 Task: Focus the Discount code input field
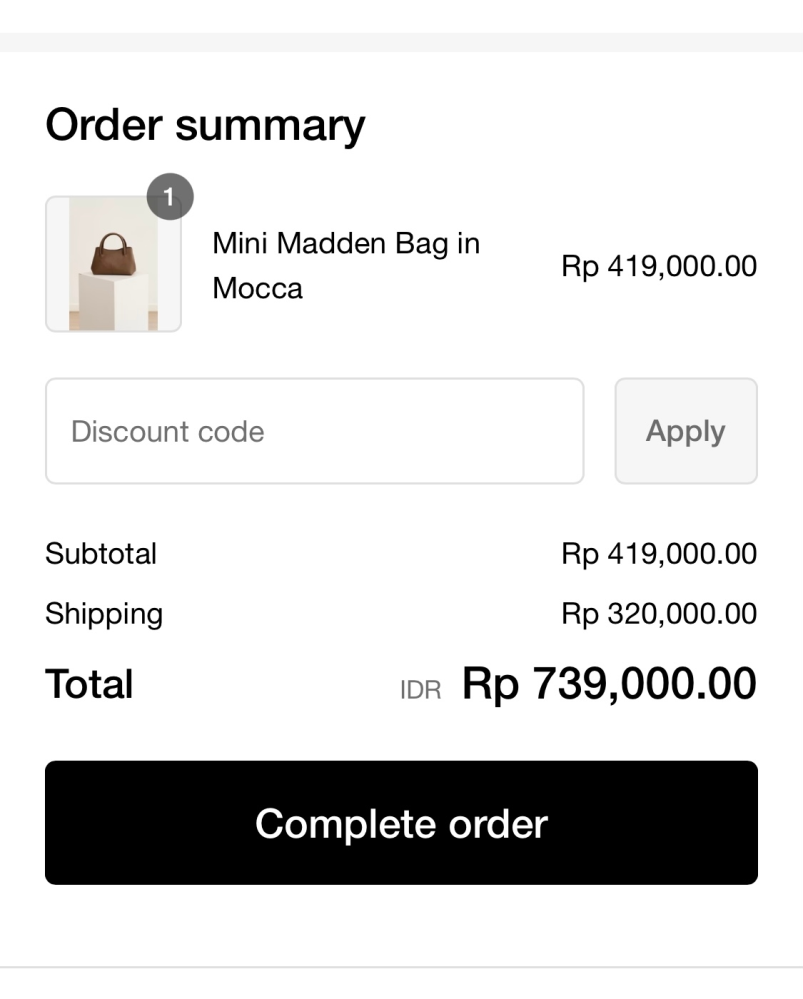point(314,431)
